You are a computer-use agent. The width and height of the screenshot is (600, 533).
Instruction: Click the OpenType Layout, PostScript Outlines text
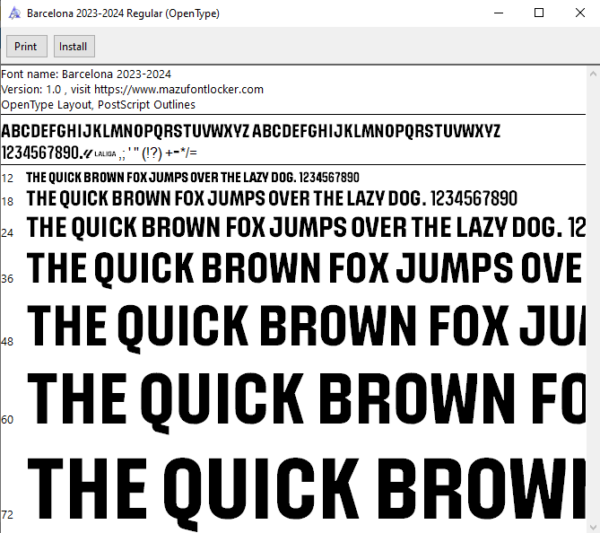click(x=98, y=105)
